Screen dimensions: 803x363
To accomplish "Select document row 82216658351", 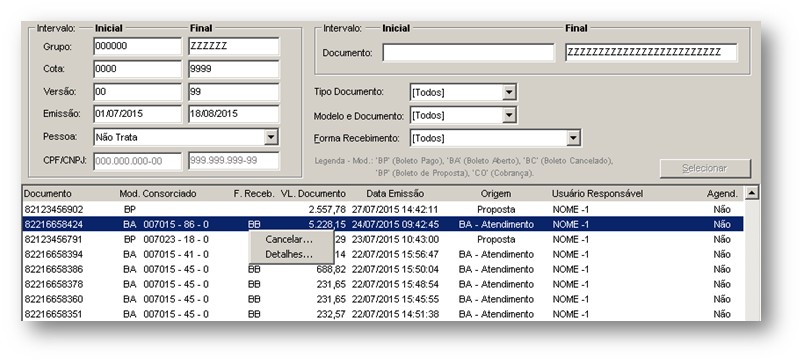I will click(383, 313).
